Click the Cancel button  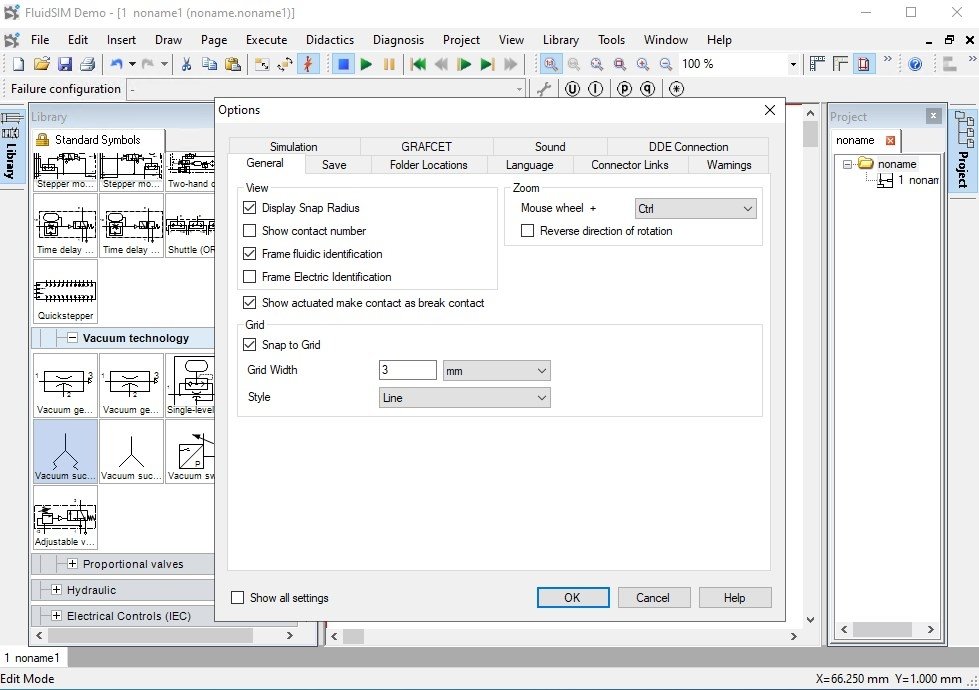point(654,598)
